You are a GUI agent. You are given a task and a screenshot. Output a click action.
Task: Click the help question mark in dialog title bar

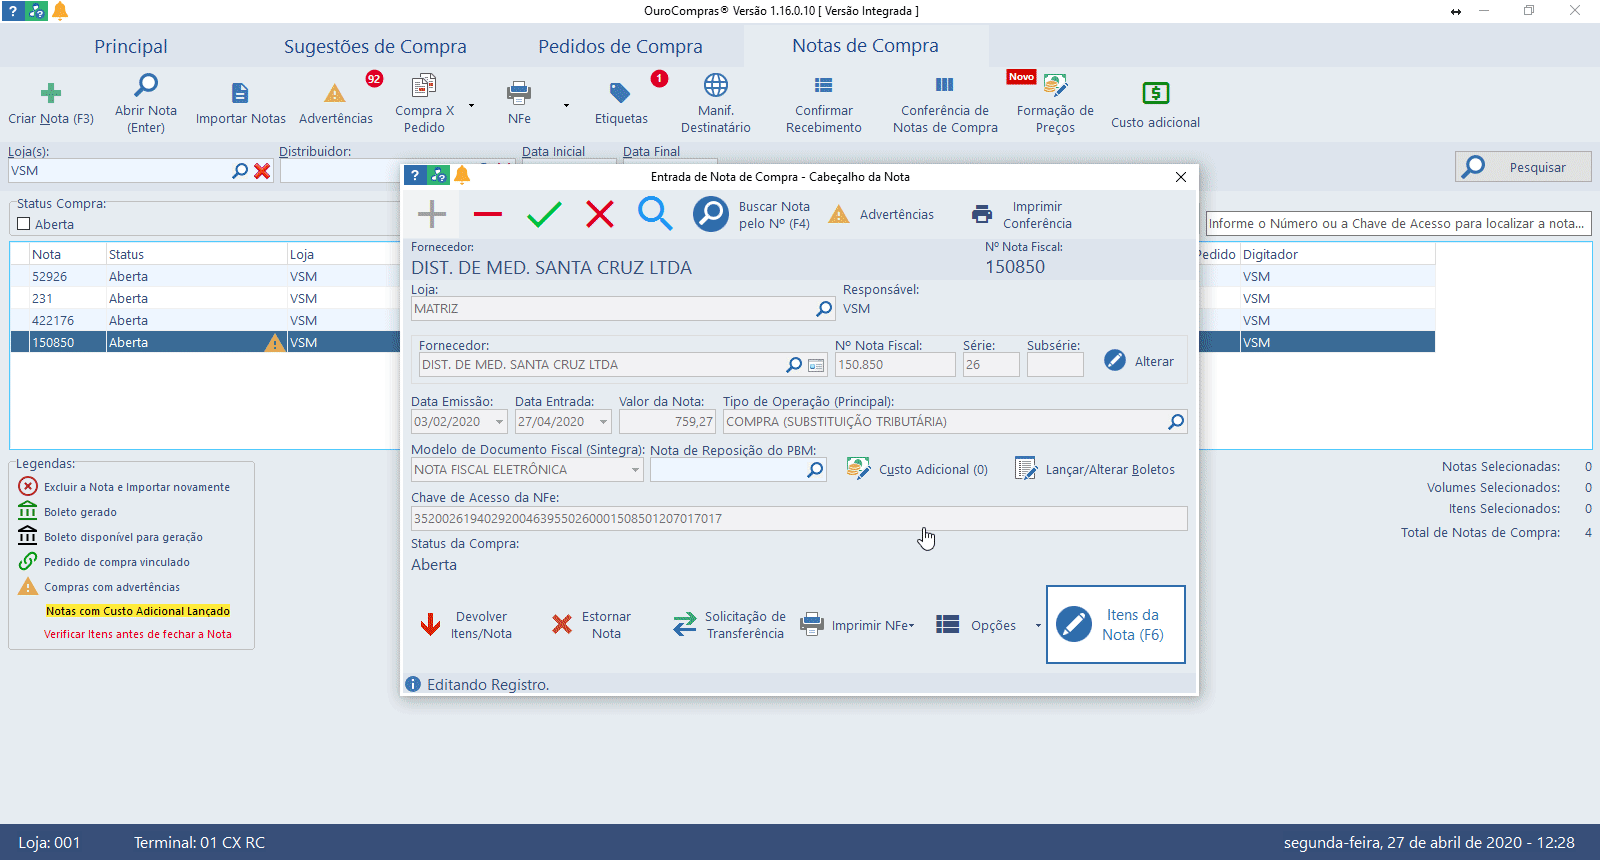[x=415, y=176]
